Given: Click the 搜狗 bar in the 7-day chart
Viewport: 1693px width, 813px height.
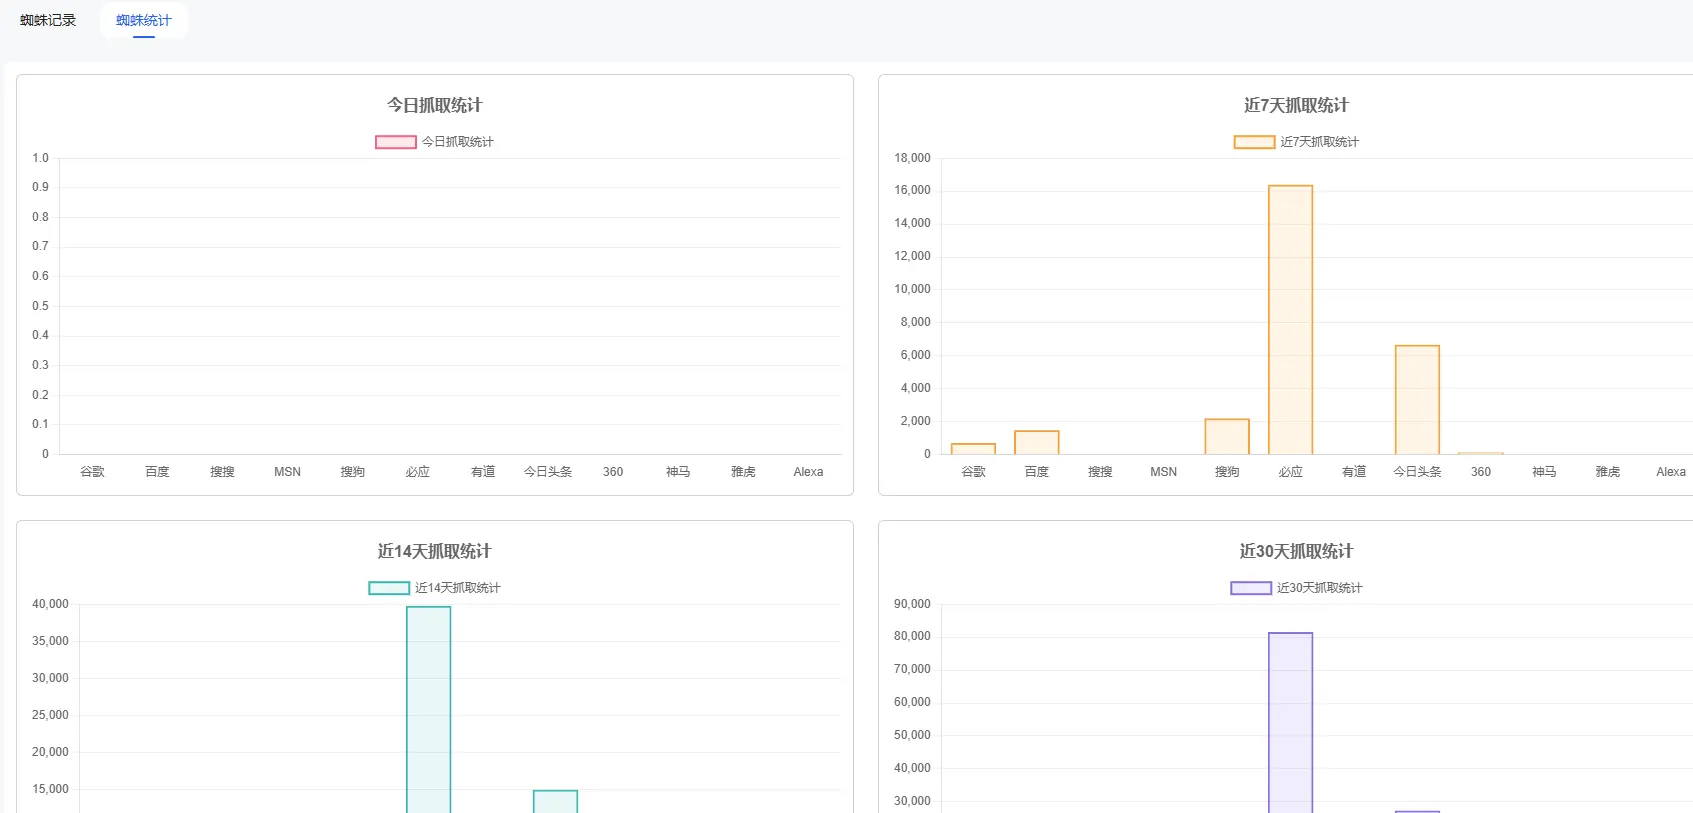Looking at the screenshot, I should pos(1227,436).
